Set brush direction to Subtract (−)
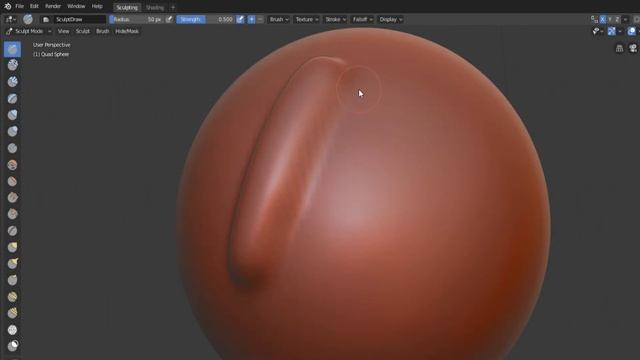Viewport: 640px width, 360px height. tap(260, 19)
